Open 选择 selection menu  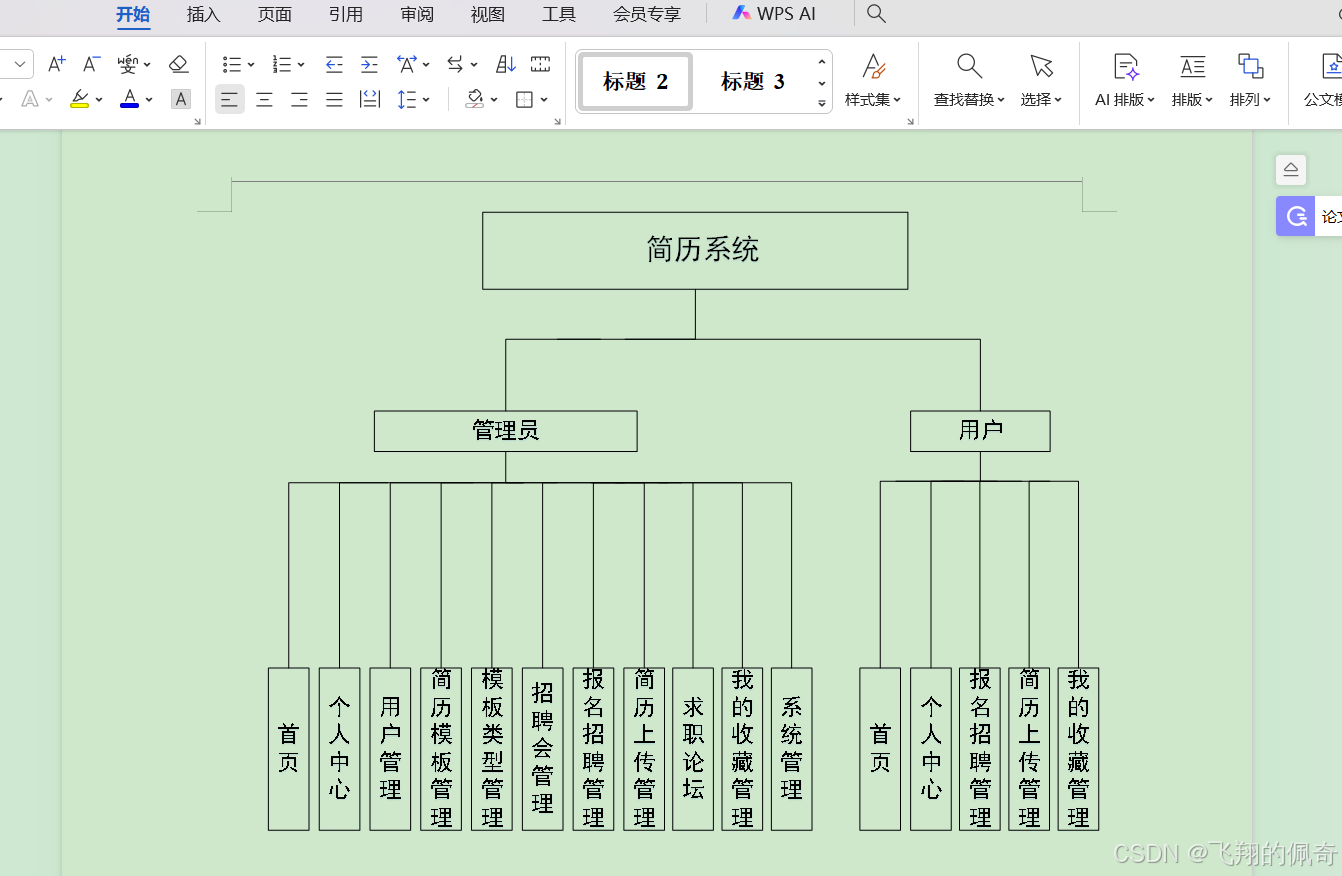click(x=1041, y=80)
